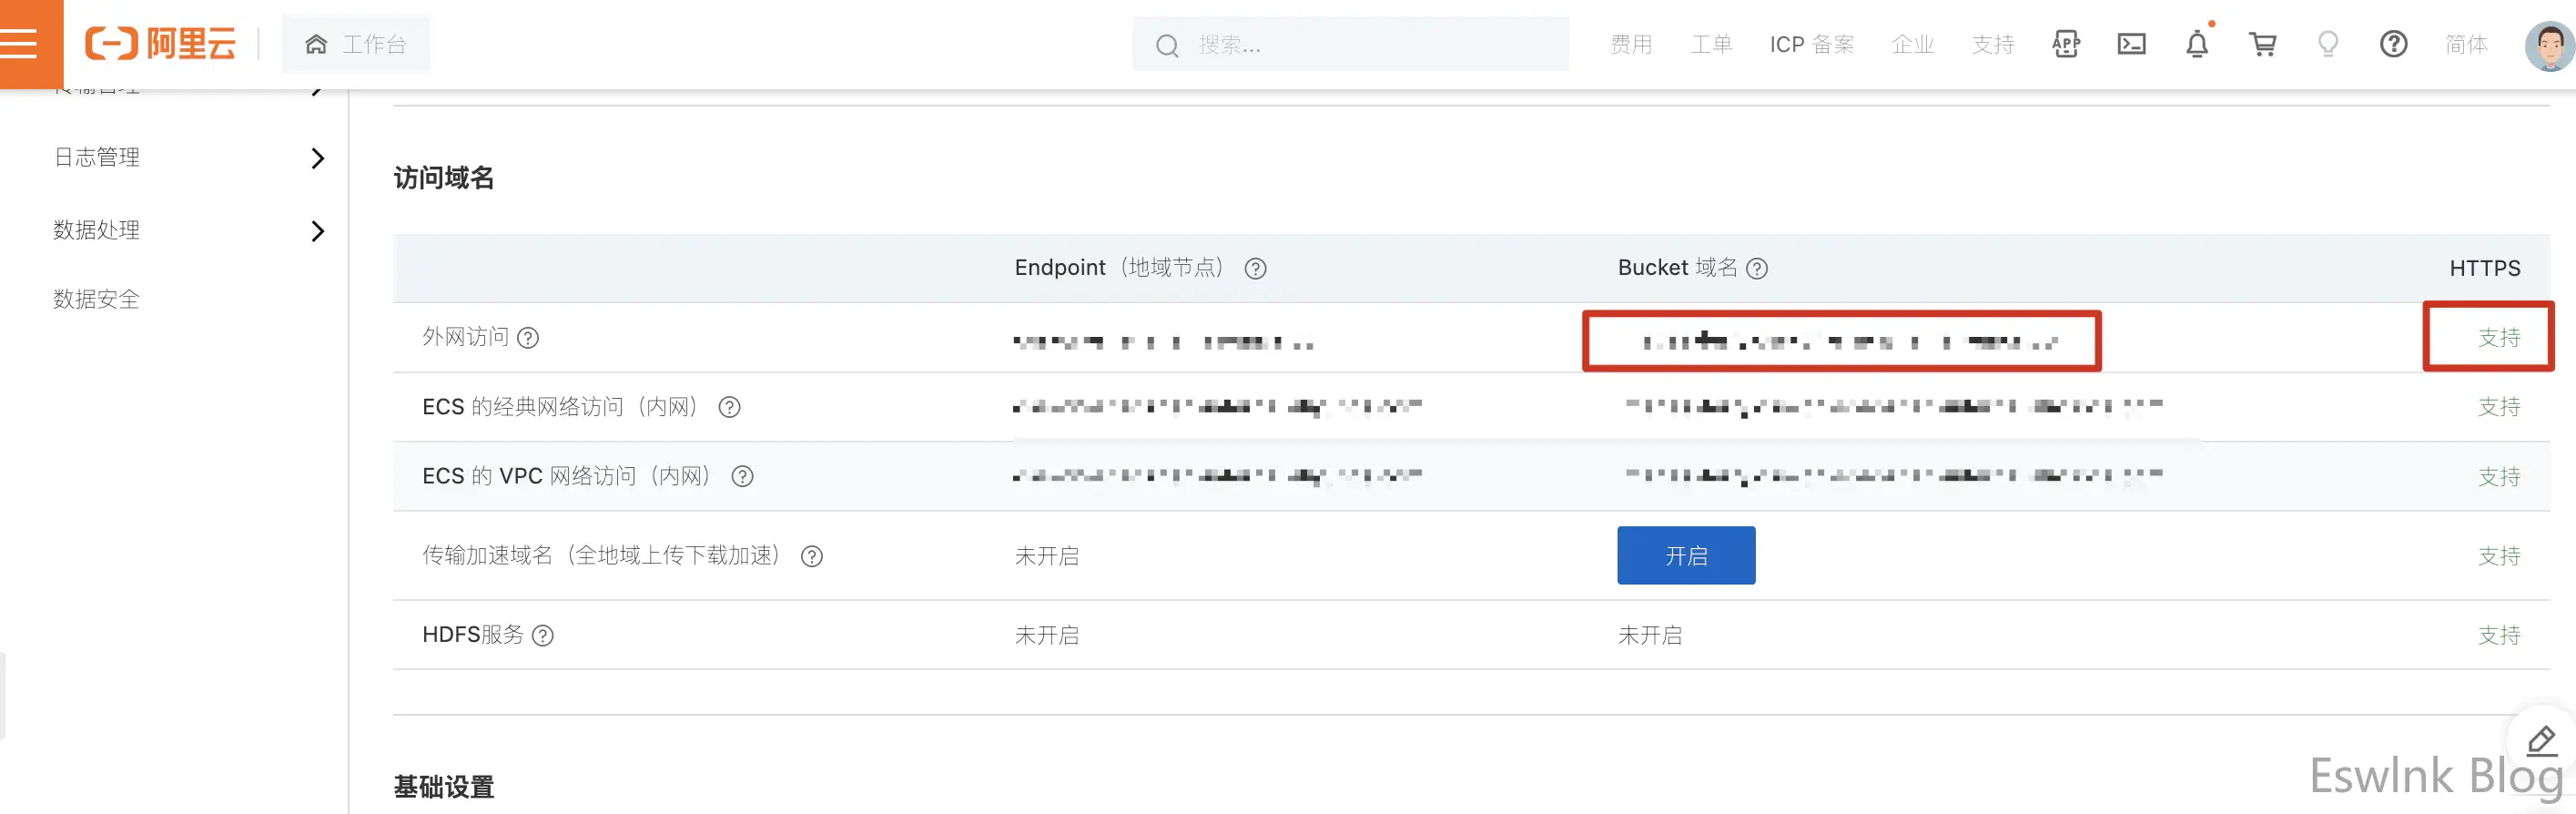Viewport: 2576px width, 814px height.
Task: Click the Alibaba Cloud logo
Action: 160,44
